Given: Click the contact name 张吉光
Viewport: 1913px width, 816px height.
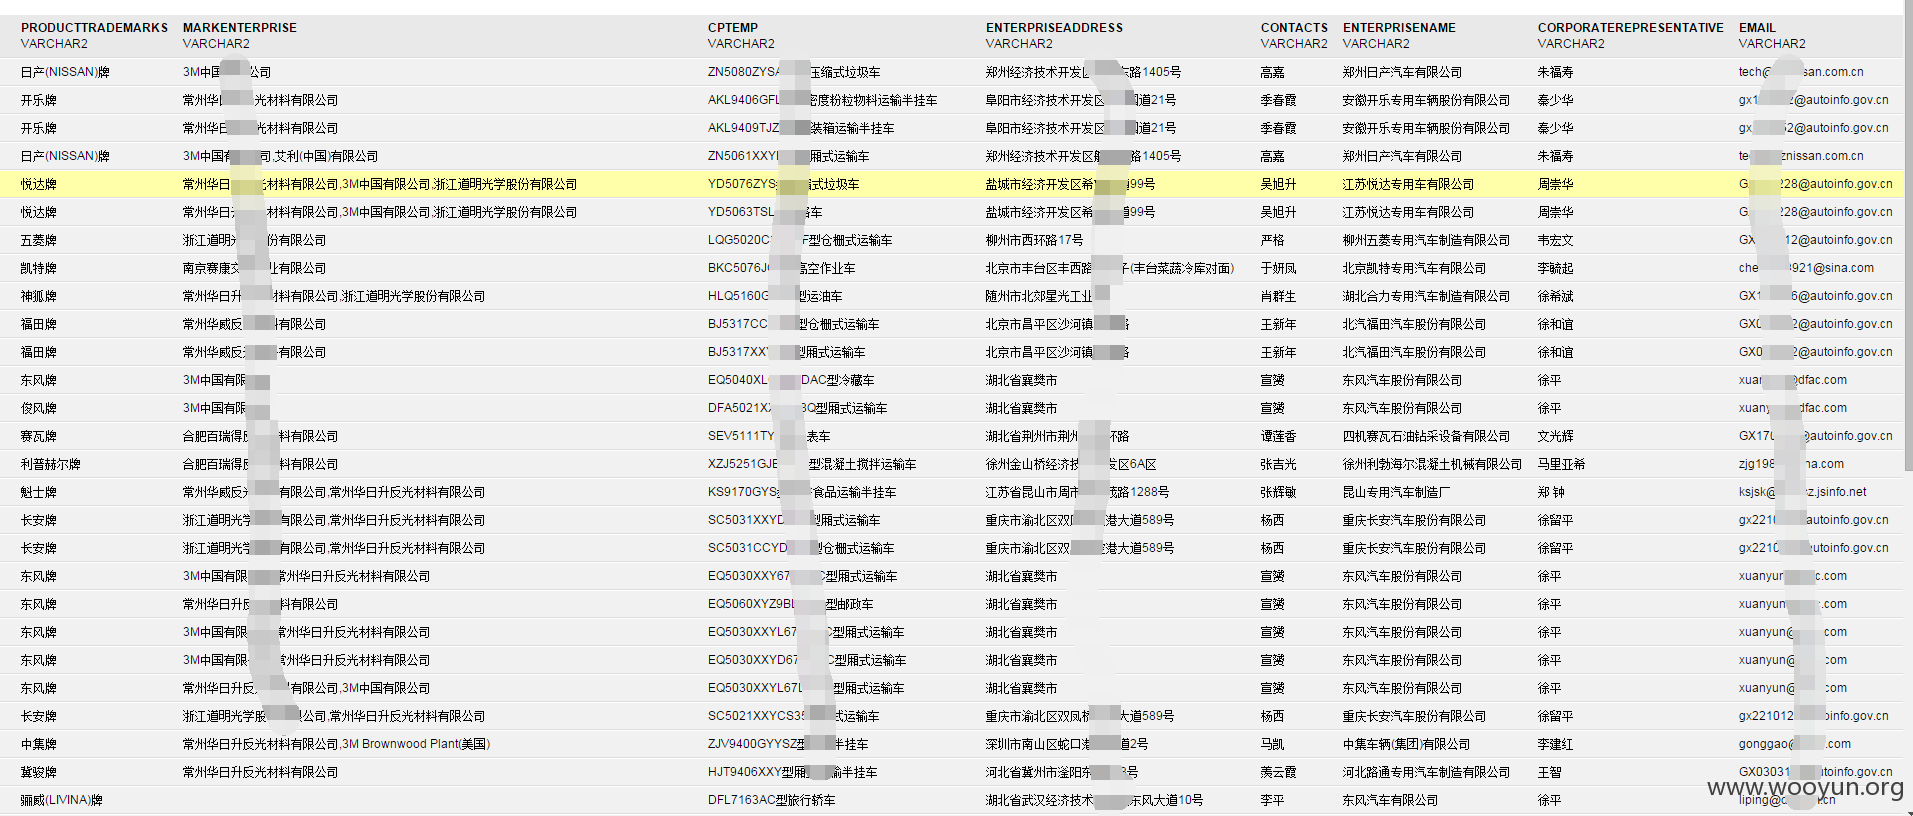Looking at the screenshot, I should (x=1278, y=464).
